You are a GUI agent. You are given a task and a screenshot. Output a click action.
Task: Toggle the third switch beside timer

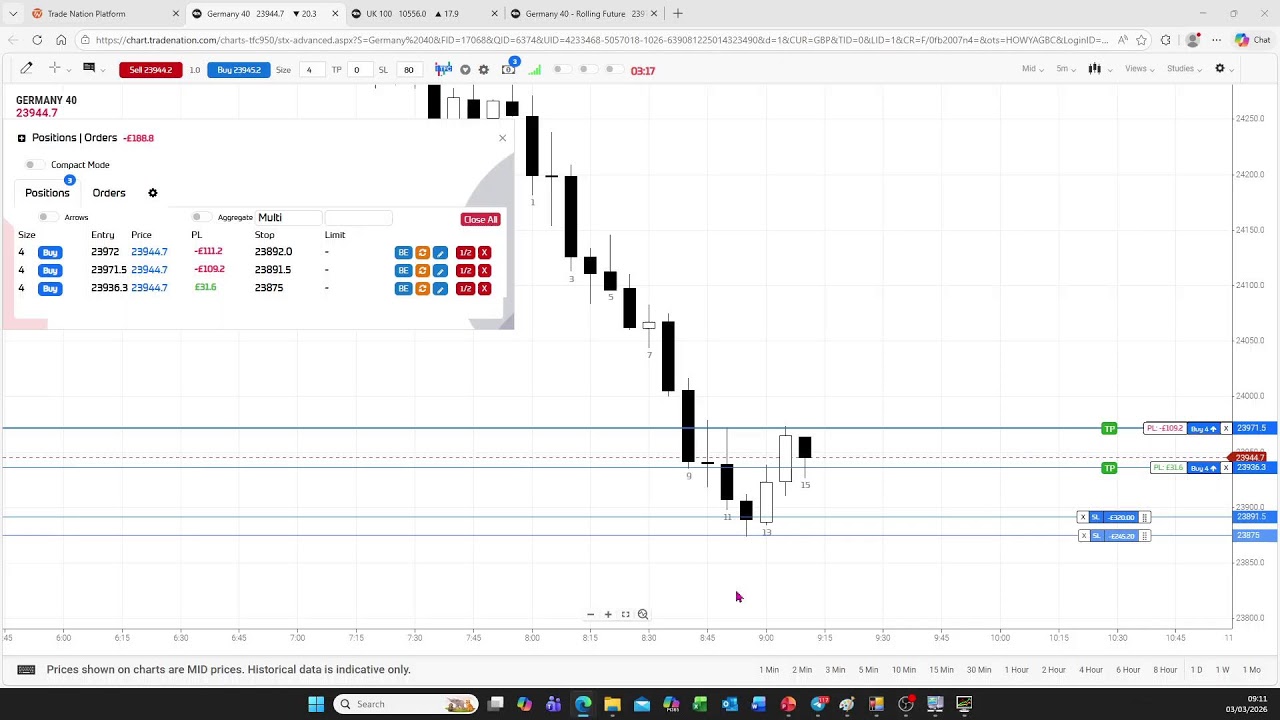pyautogui.click(x=614, y=70)
